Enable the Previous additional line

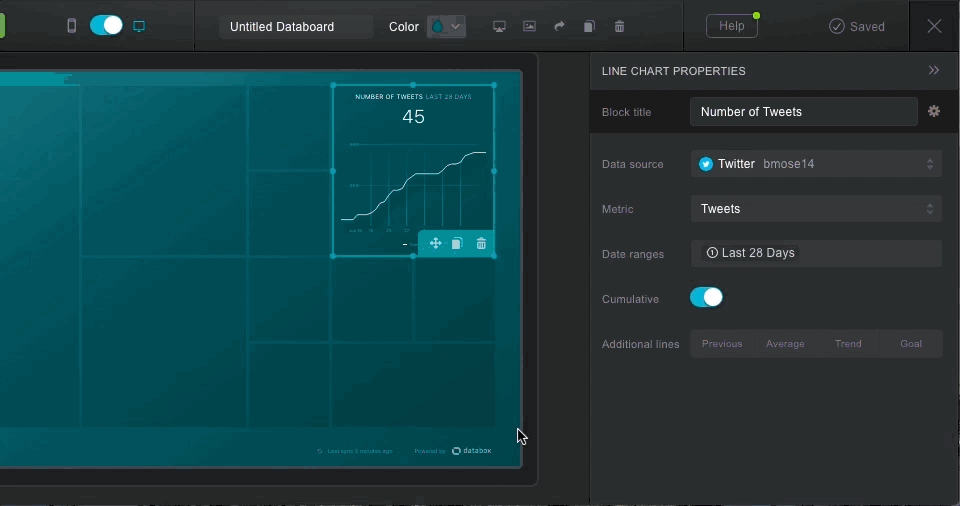722,344
